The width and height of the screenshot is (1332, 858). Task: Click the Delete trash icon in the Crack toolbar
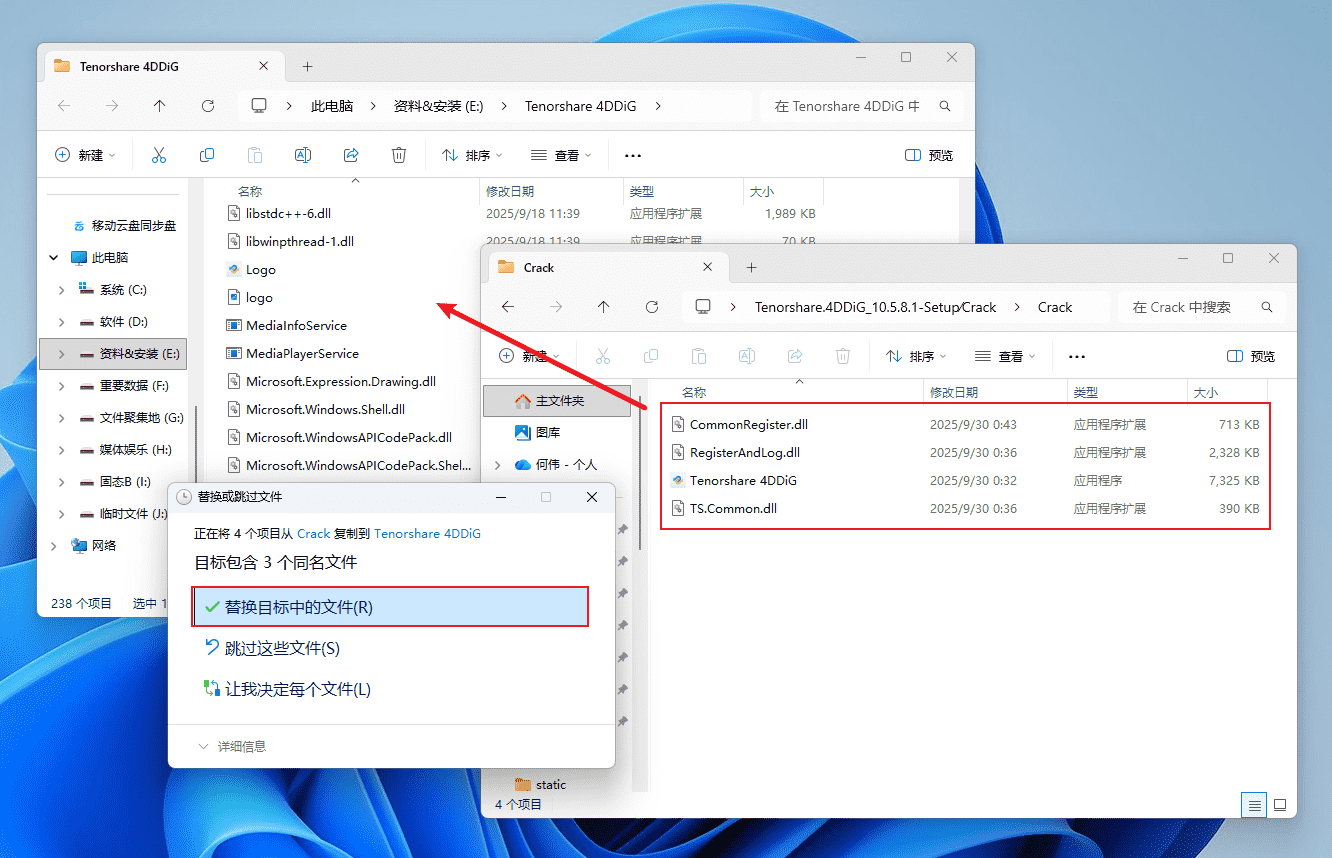[842, 356]
